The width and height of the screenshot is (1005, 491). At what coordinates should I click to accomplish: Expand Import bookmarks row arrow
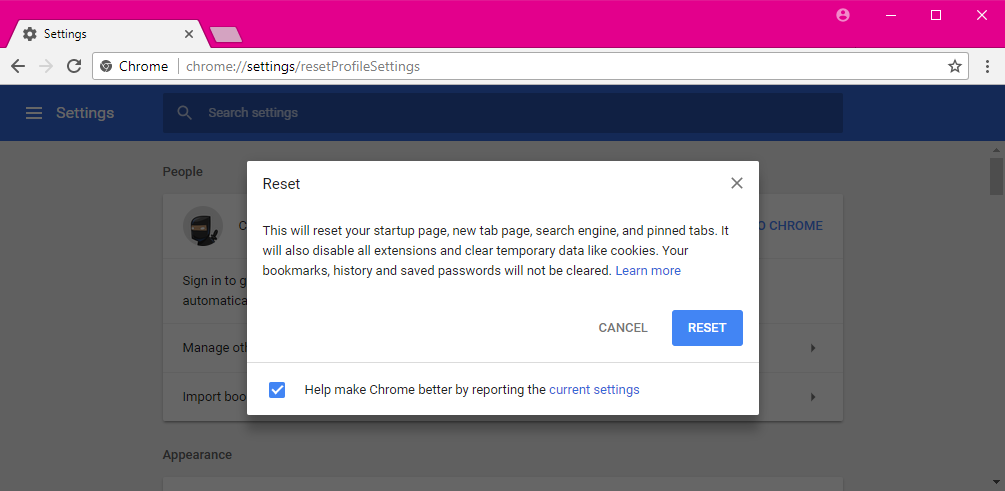click(813, 397)
